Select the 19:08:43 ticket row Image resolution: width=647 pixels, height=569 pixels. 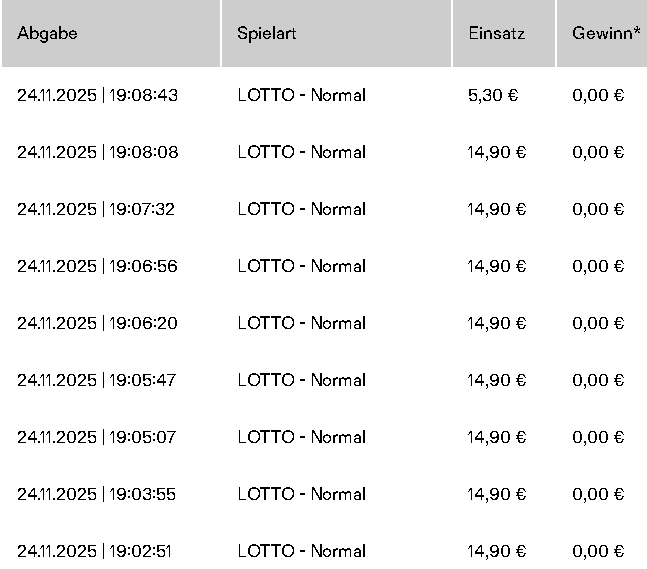(x=97, y=96)
